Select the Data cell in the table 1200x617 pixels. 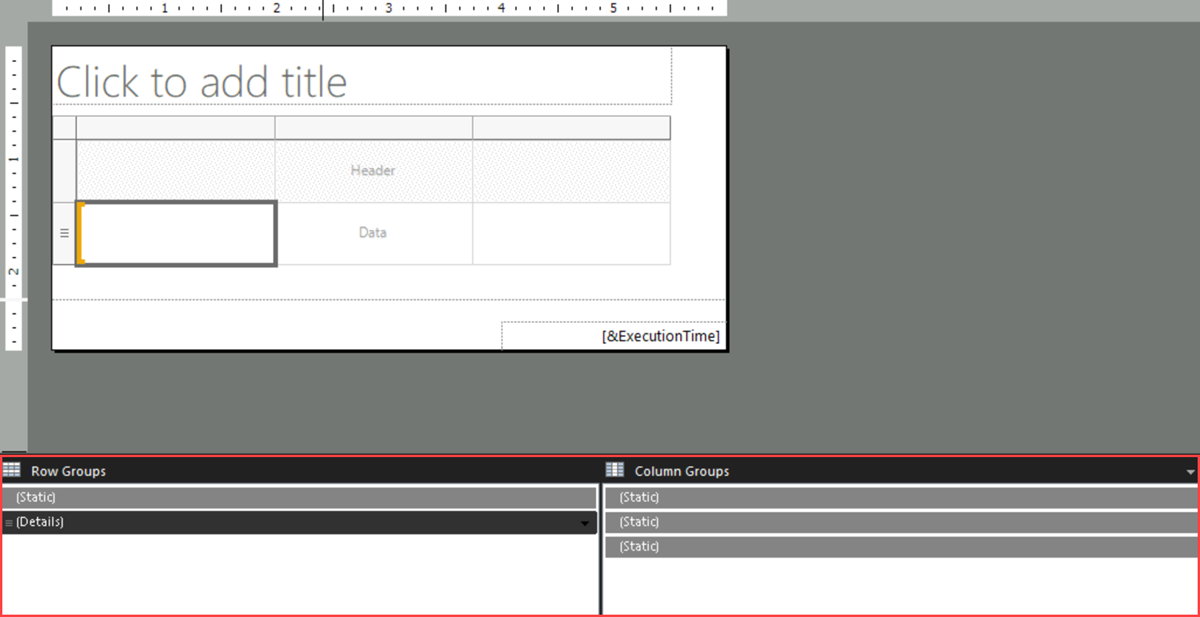372,232
